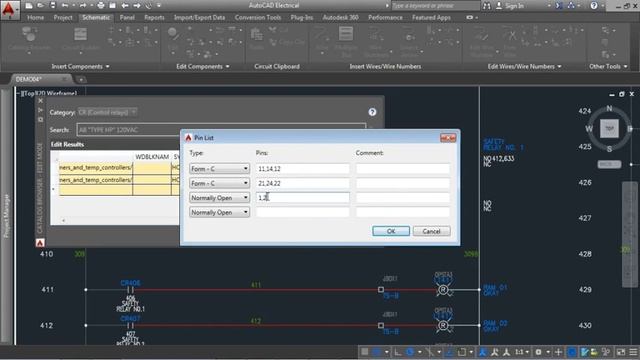Screen dimensions: 640x360
Task: Click the Save quick access icon
Action: click(x=53, y=5)
